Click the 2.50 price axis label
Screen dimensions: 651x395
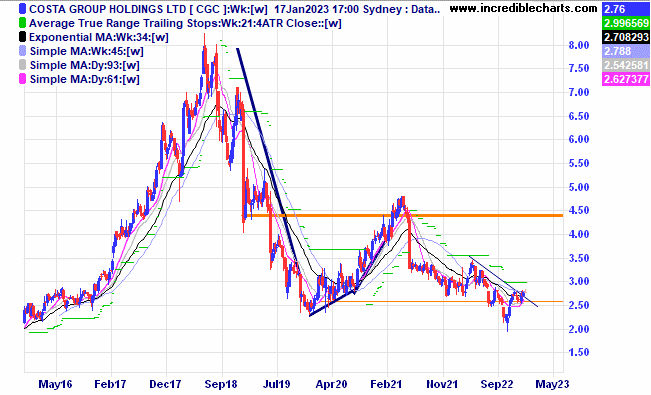[579, 305]
